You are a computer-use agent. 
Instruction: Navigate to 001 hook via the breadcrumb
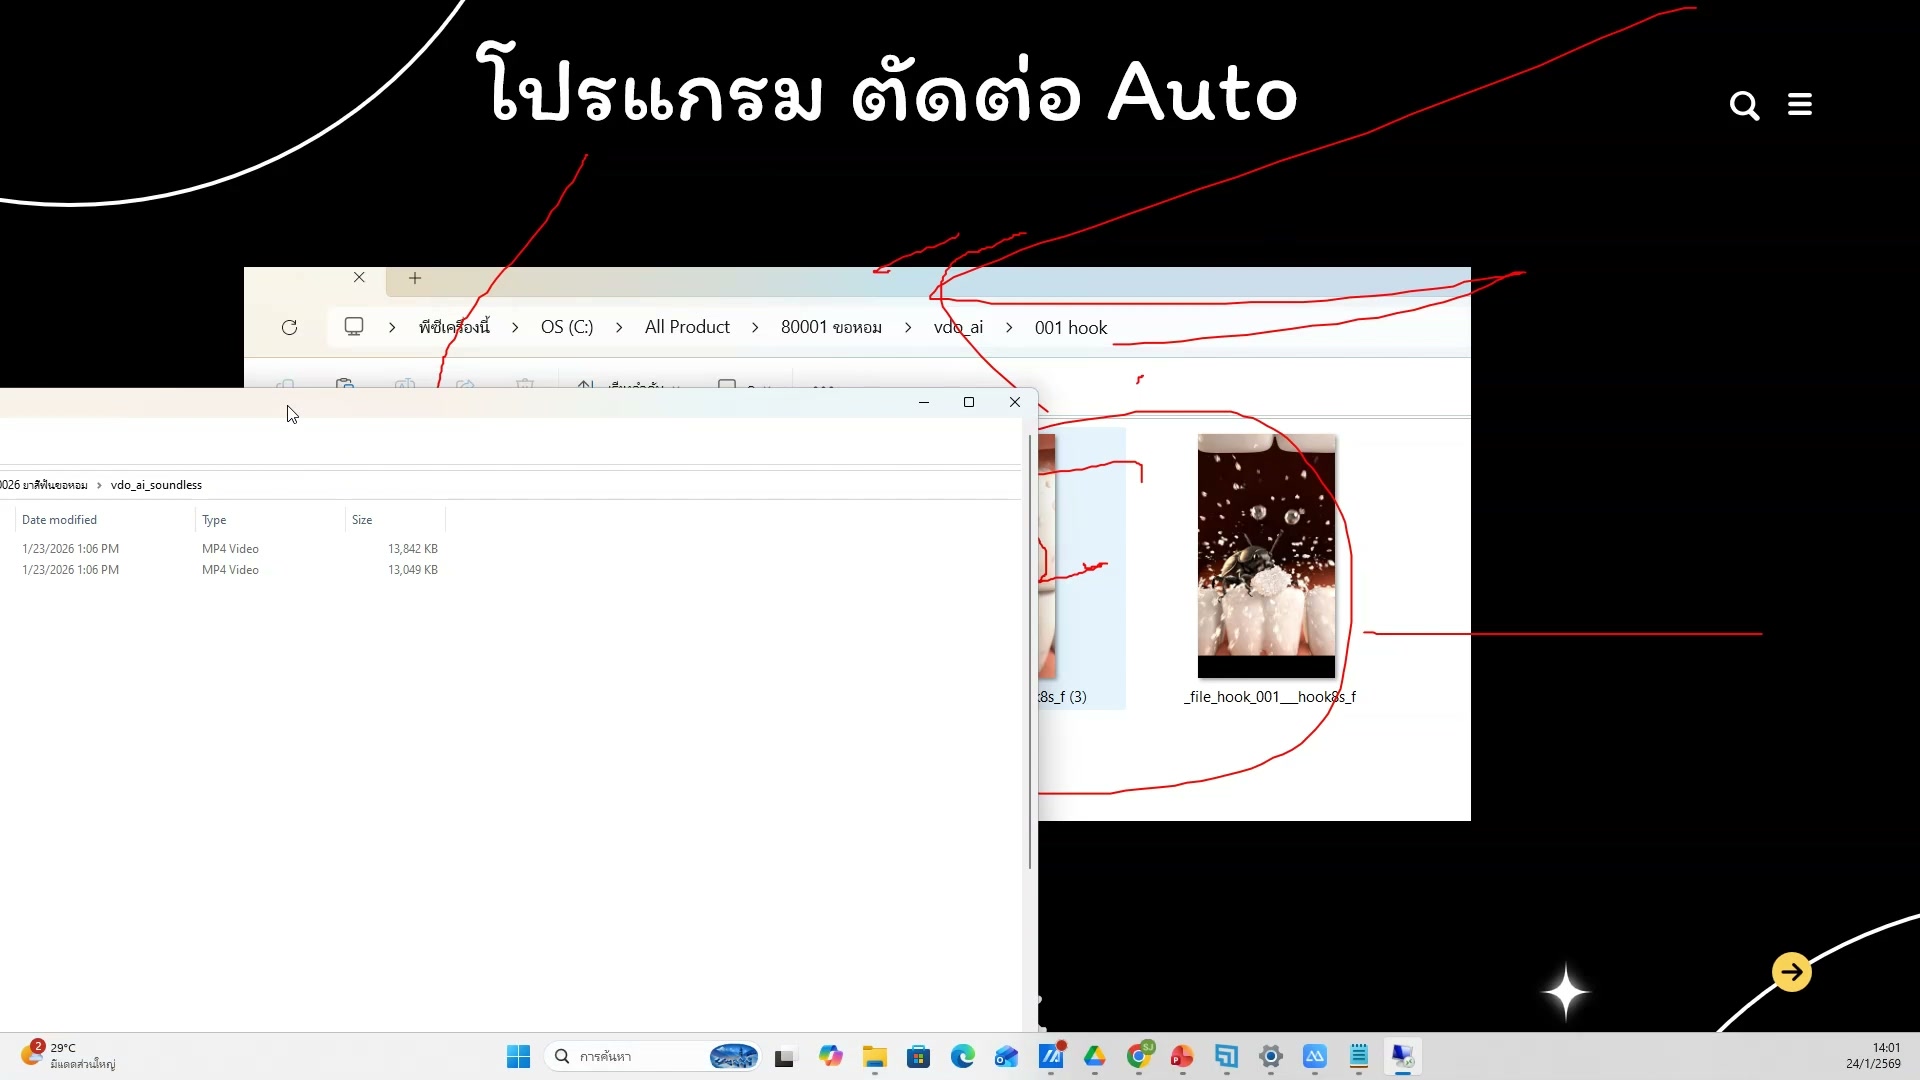point(1070,327)
